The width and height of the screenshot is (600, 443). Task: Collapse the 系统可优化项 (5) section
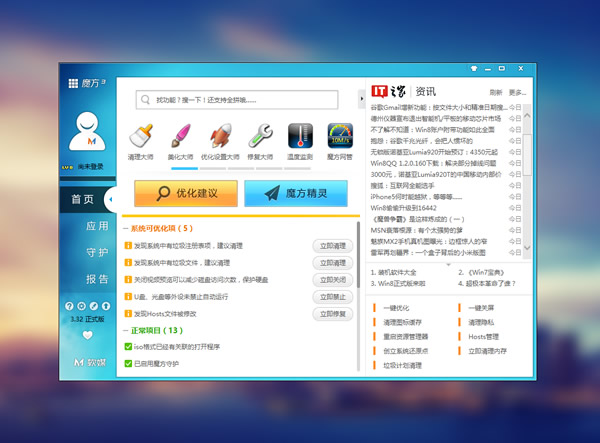point(126,229)
